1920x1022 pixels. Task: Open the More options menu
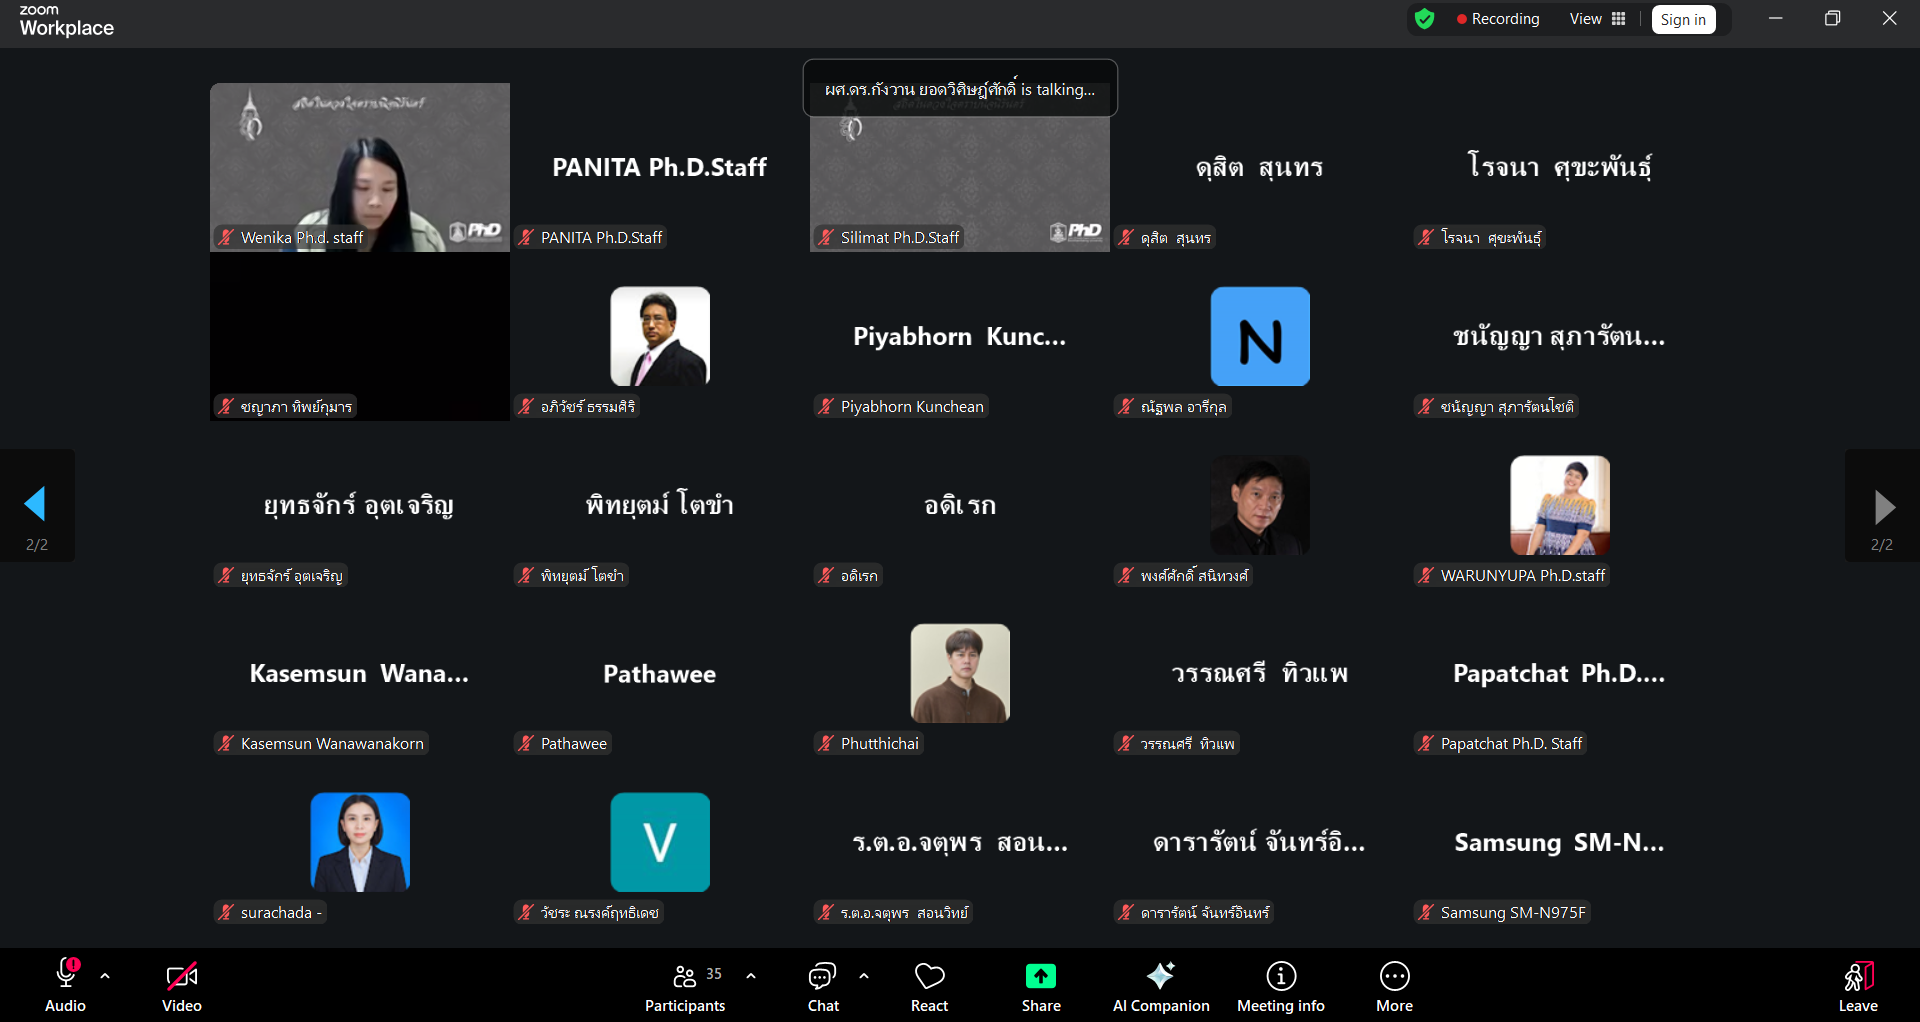pos(1394,987)
